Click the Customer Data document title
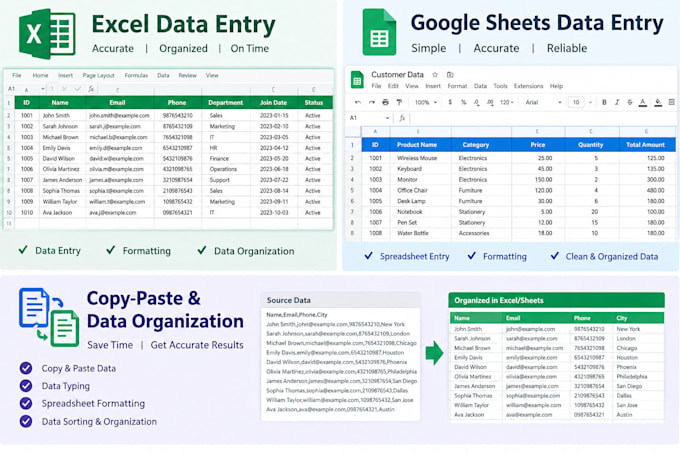 tap(397, 75)
